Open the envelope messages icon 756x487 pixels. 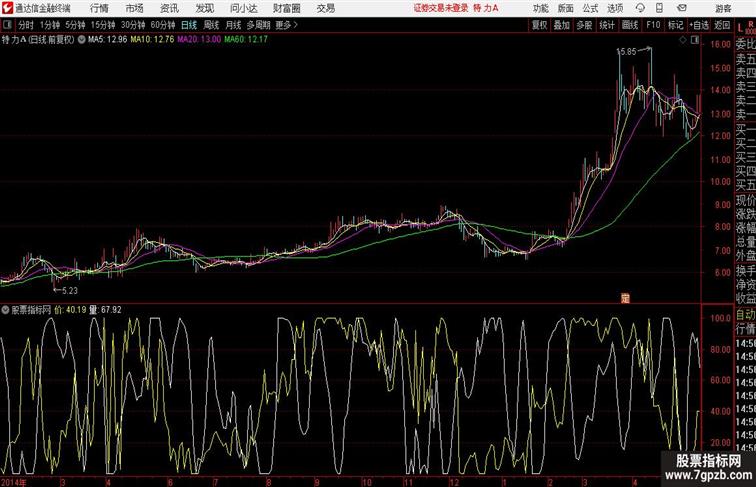(682, 8)
